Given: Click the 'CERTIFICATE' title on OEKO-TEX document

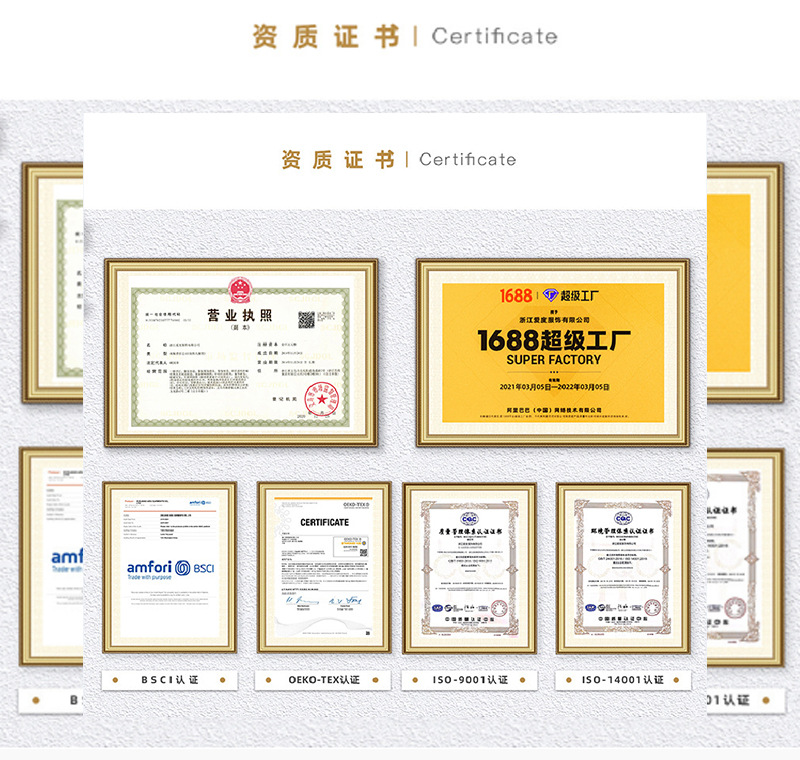Looking at the screenshot, I should [x=324, y=522].
